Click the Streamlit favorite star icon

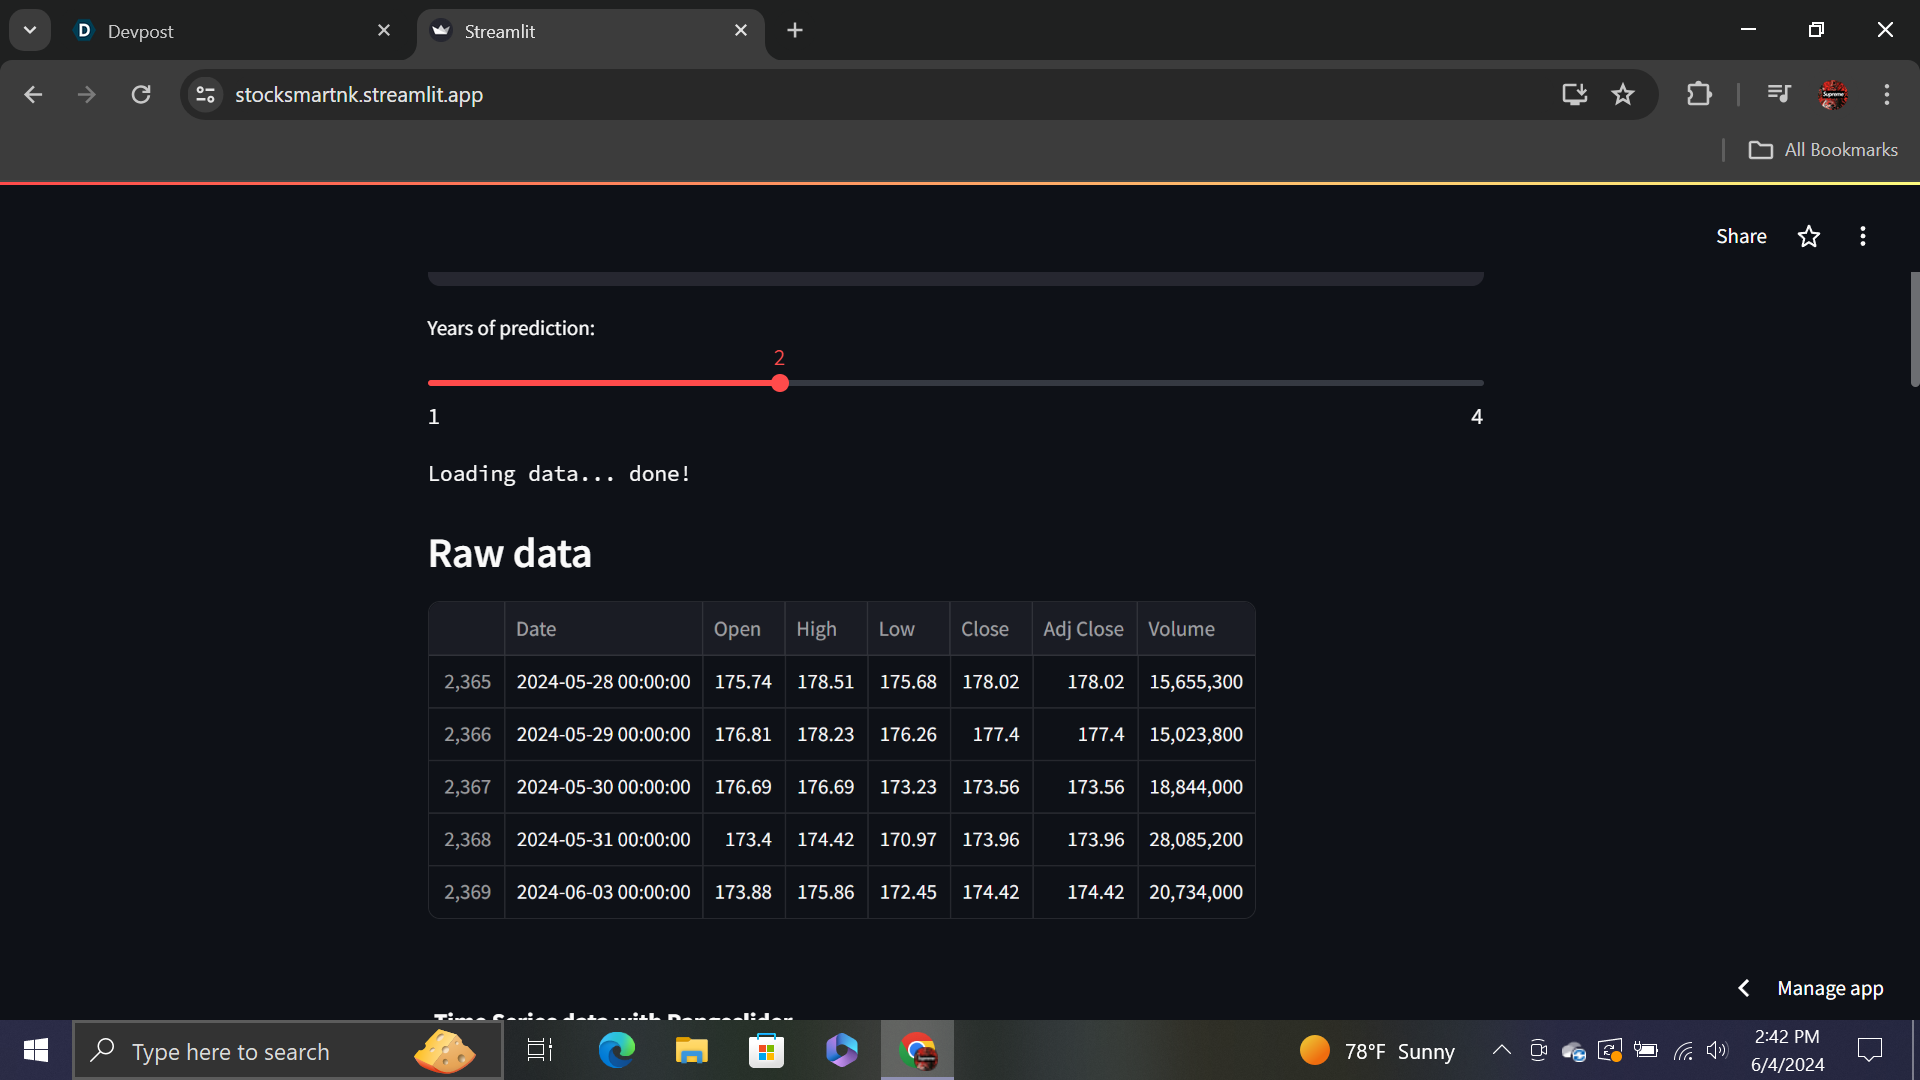(1808, 237)
